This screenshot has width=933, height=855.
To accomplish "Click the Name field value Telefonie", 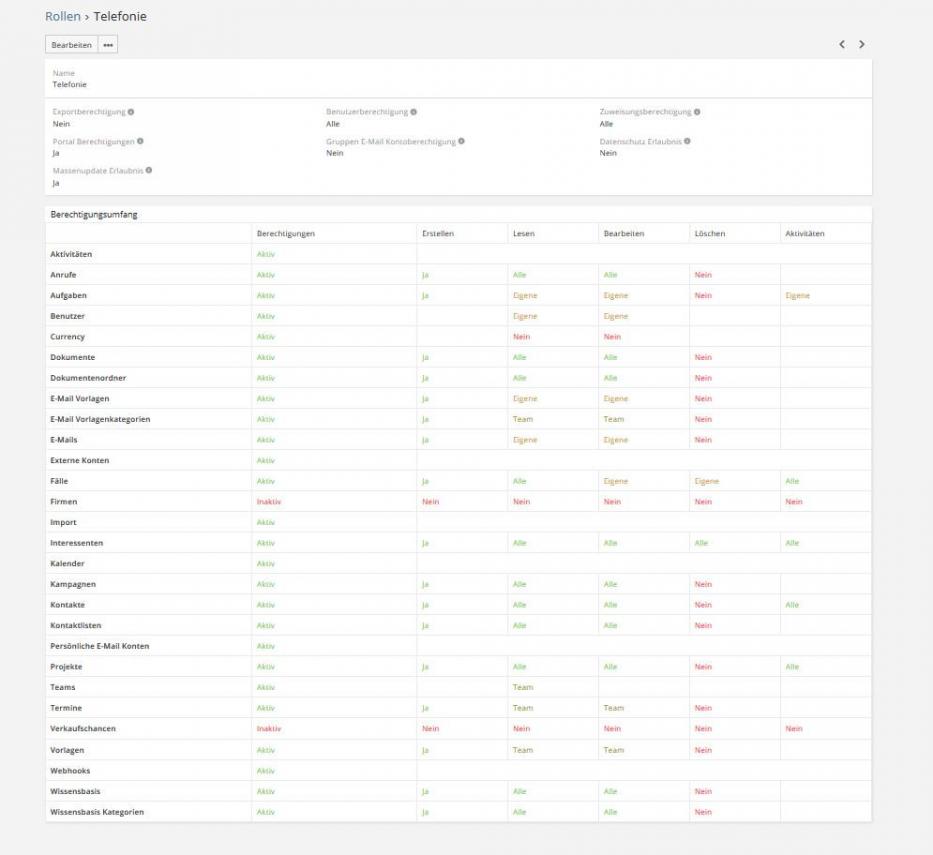I will pyautogui.click(x=69, y=85).
